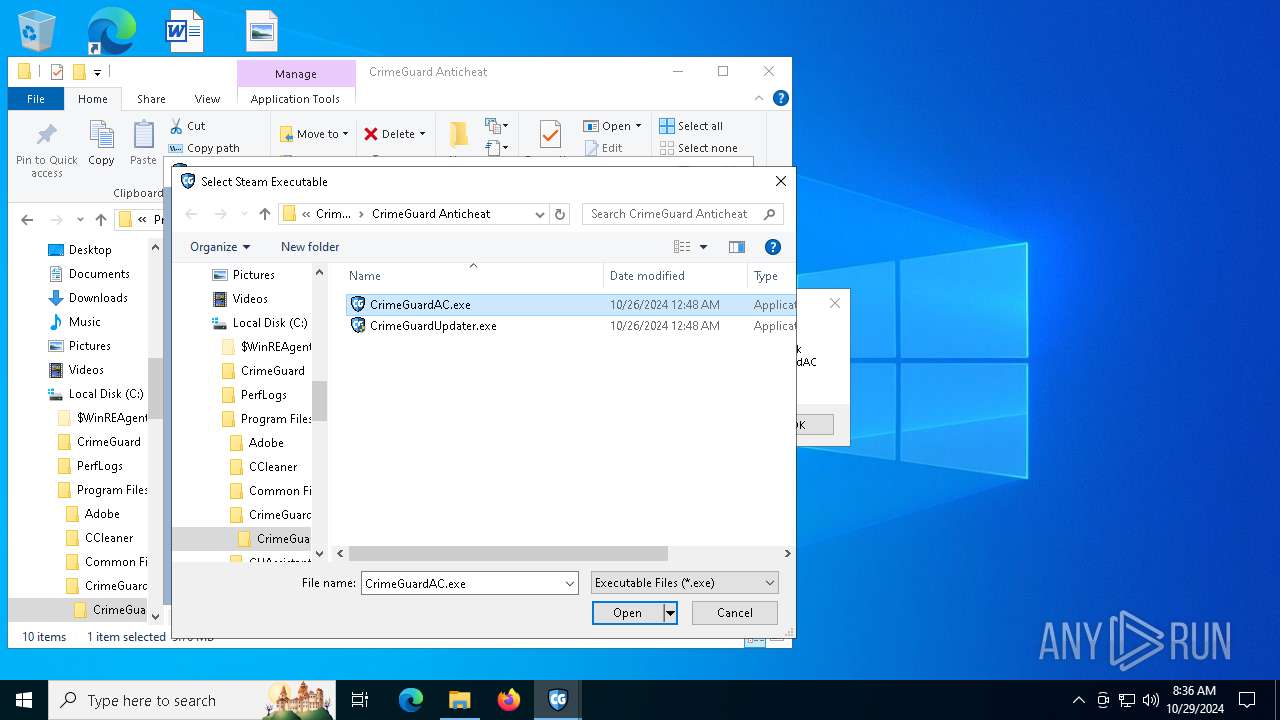Open File tab in Explorer window

[x=36, y=98]
